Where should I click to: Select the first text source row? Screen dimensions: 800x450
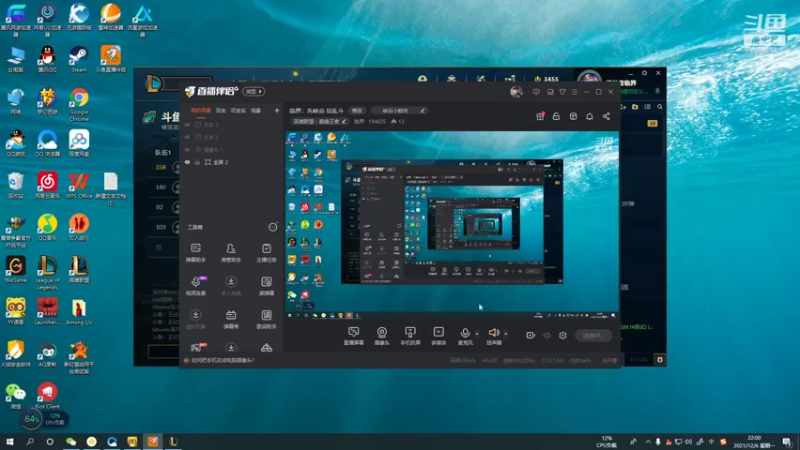(x=232, y=124)
